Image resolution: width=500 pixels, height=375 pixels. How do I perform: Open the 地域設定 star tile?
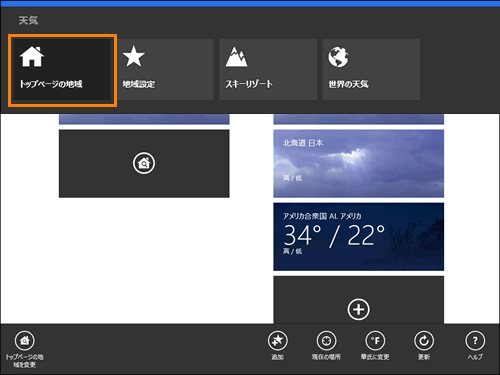pyautogui.click(x=165, y=69)
